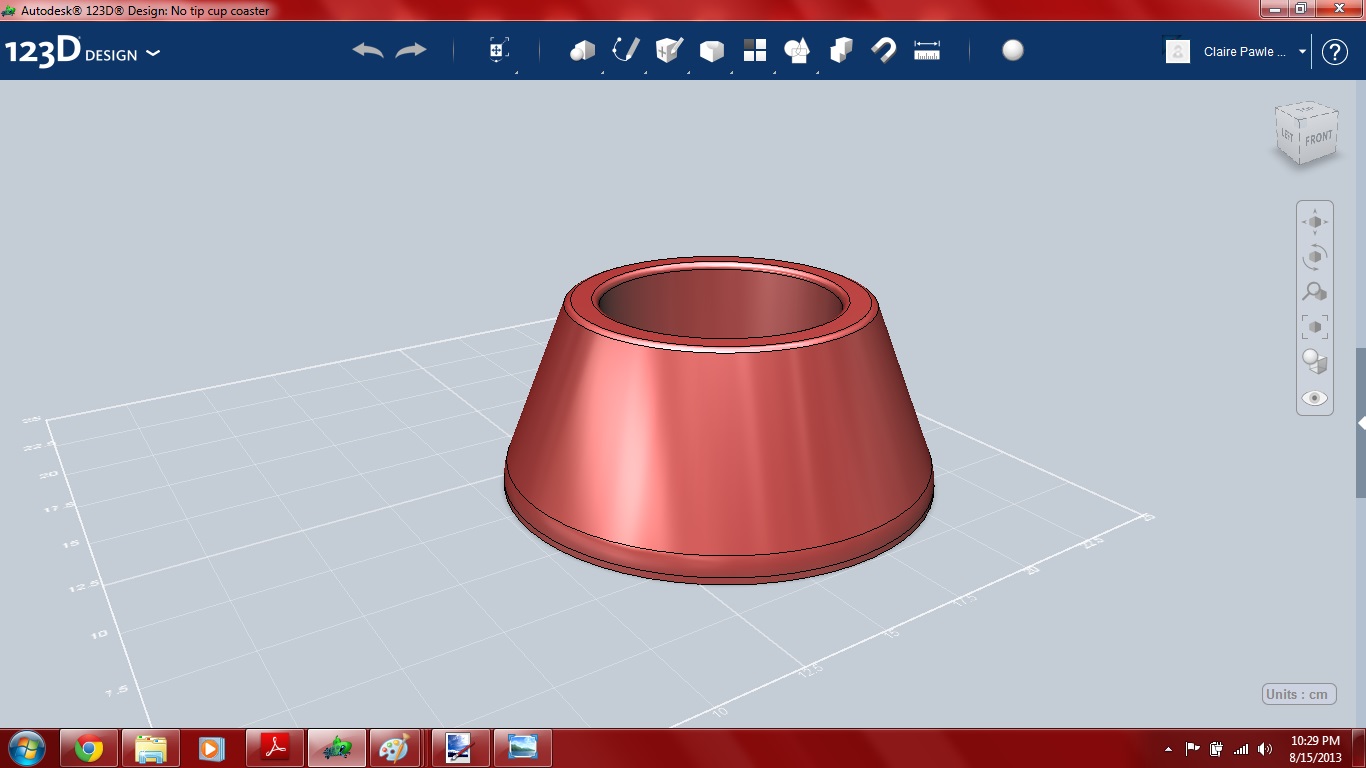This screenshot has width=1366, height=768.
Task: Select the Snap magnet tool
Action: coord(884,51)
